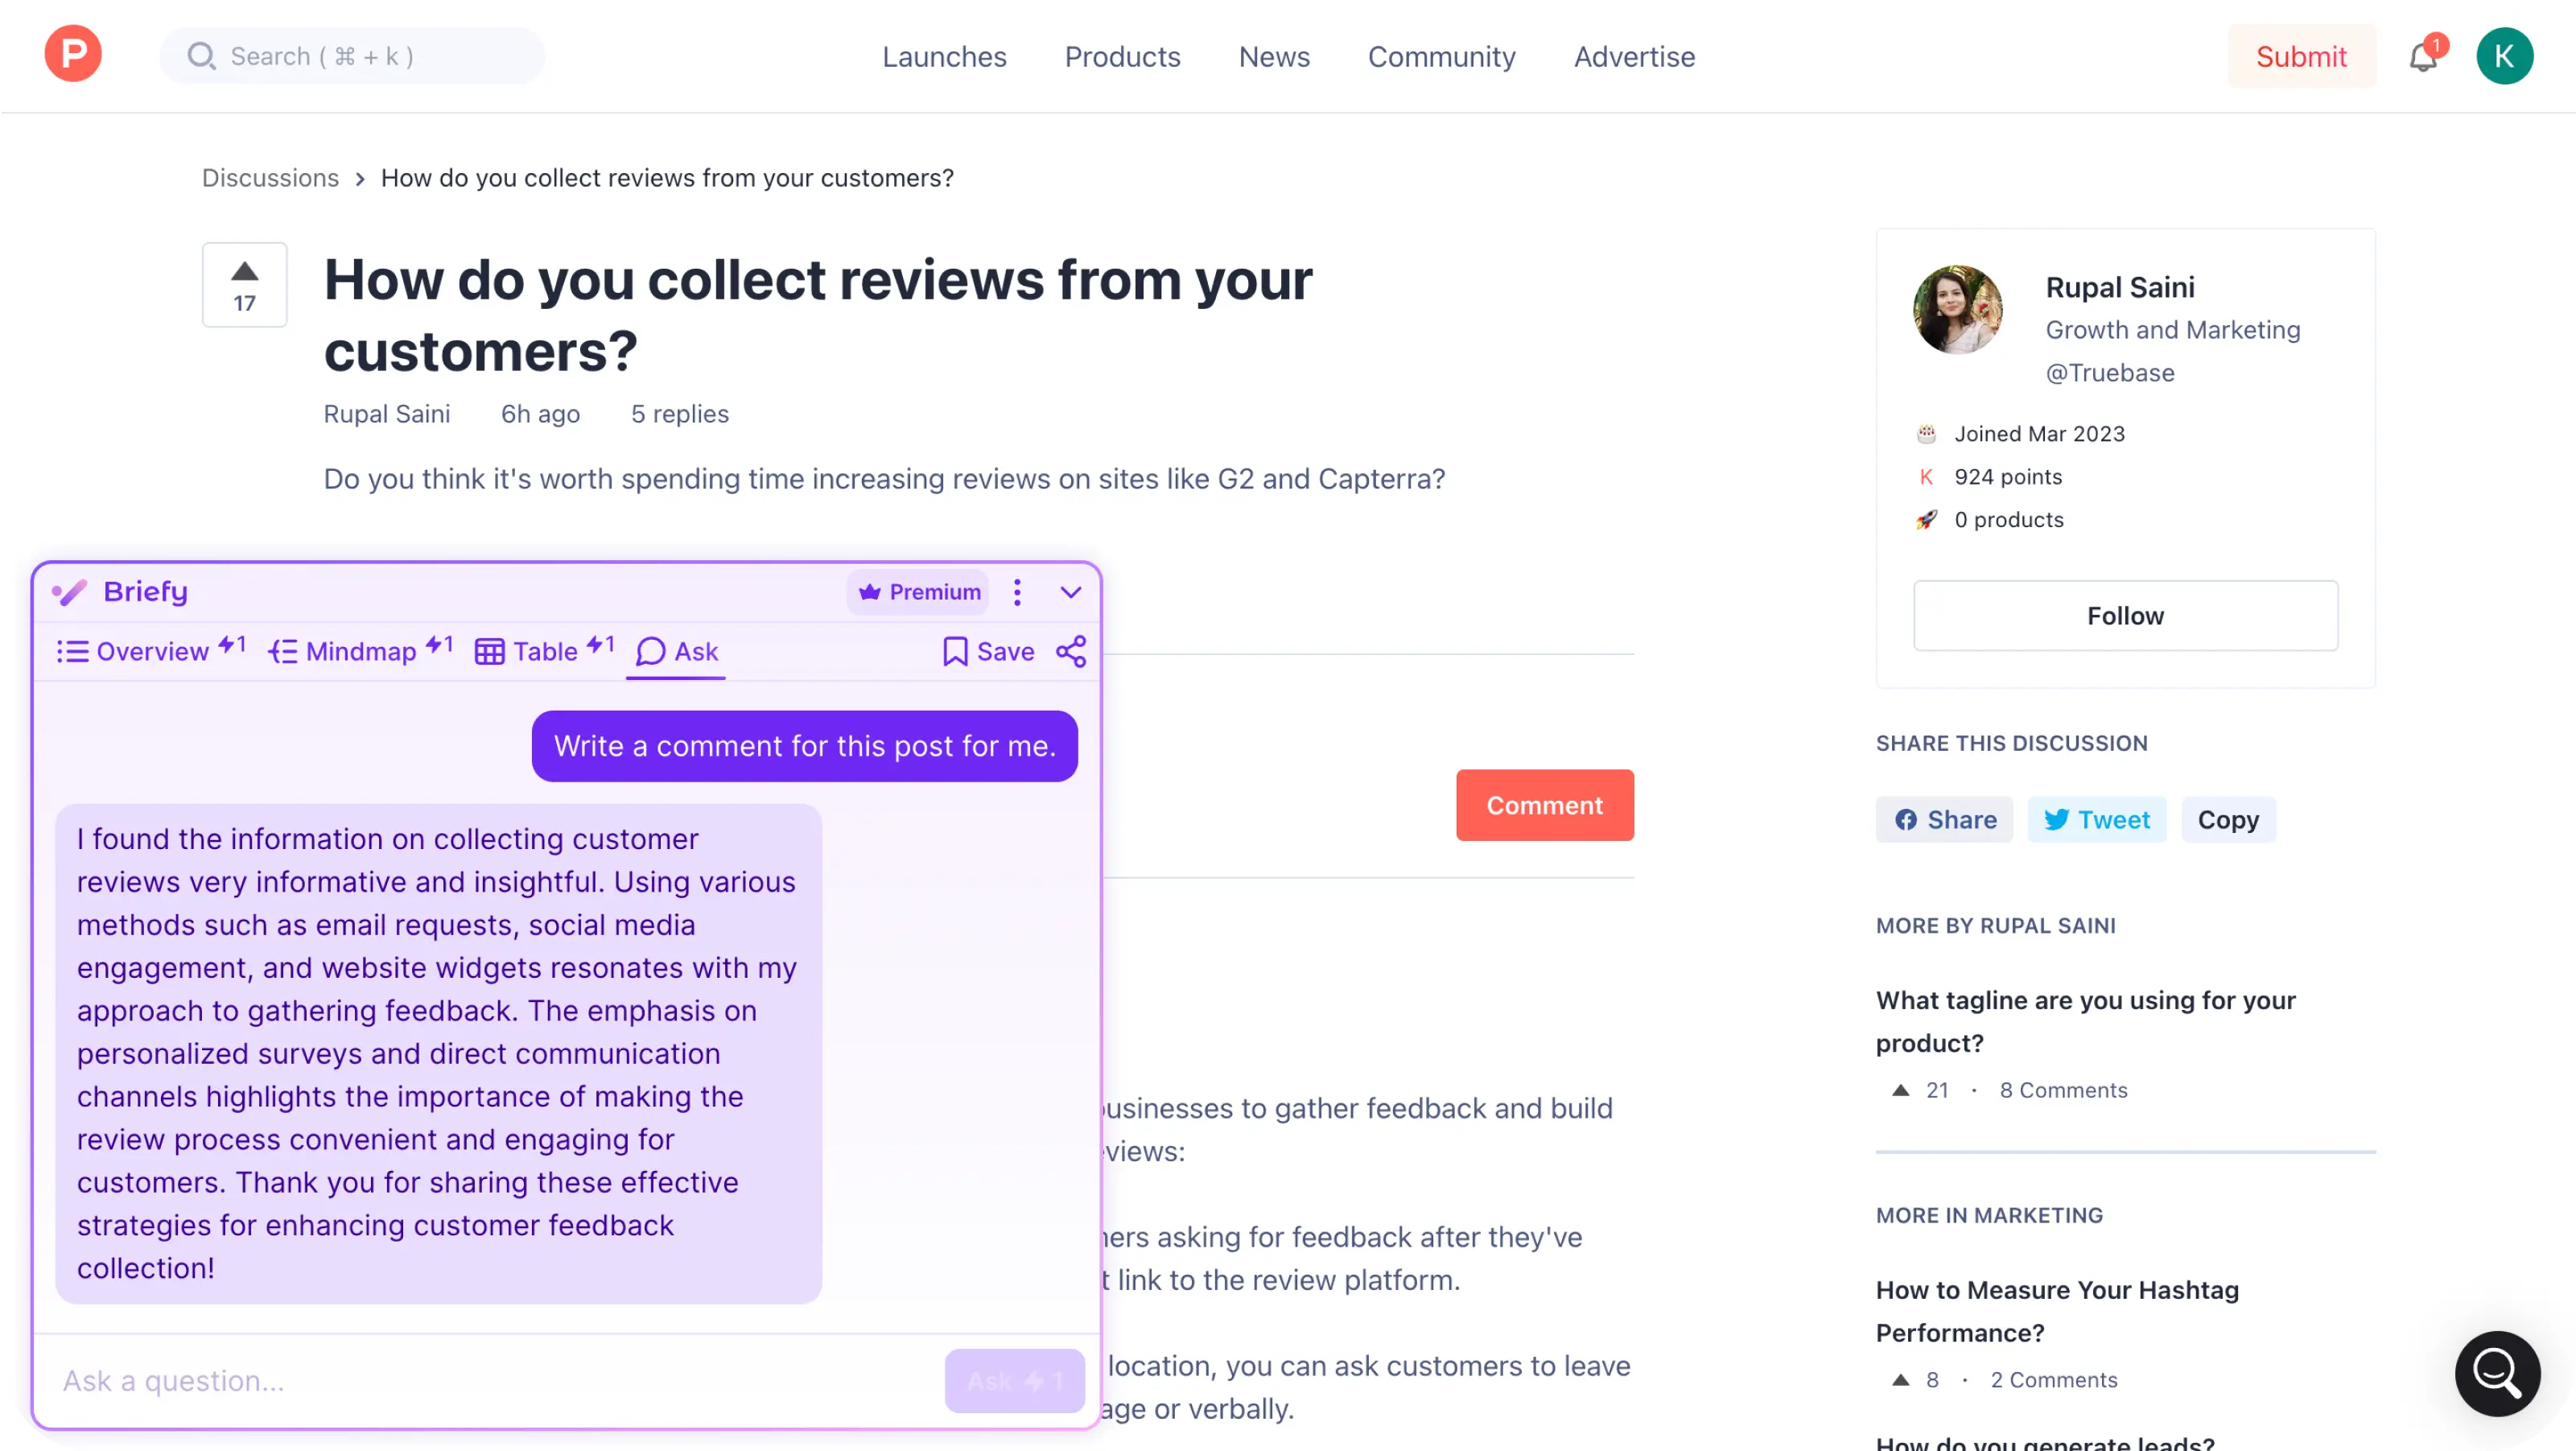2576x1451 pixels.
Task: Open "What tagline are you using for your product?"
Action: [2085, 1021]
